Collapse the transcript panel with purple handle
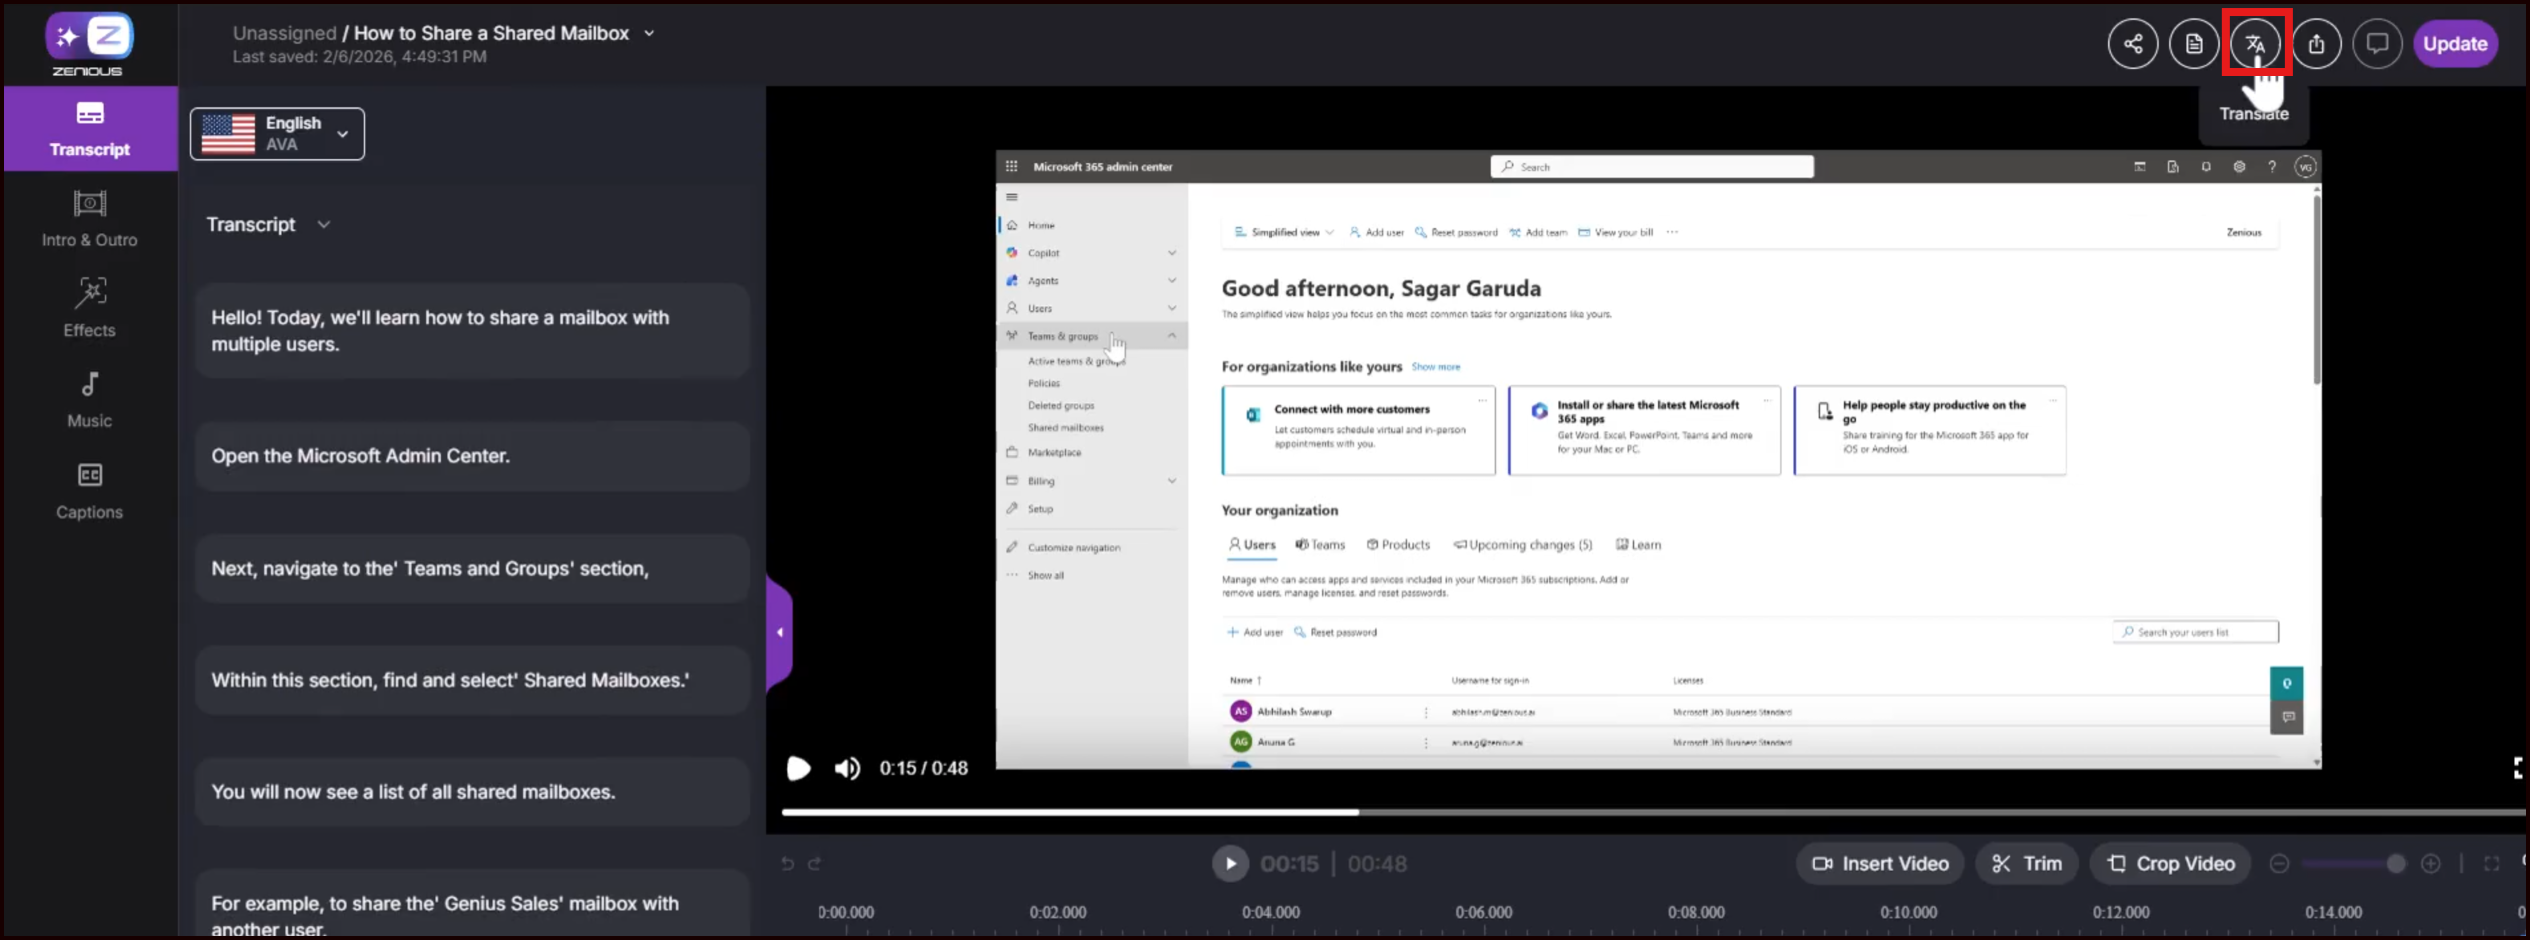The width and height of the screenshot is (2530, 940). [x=780, y=632]
